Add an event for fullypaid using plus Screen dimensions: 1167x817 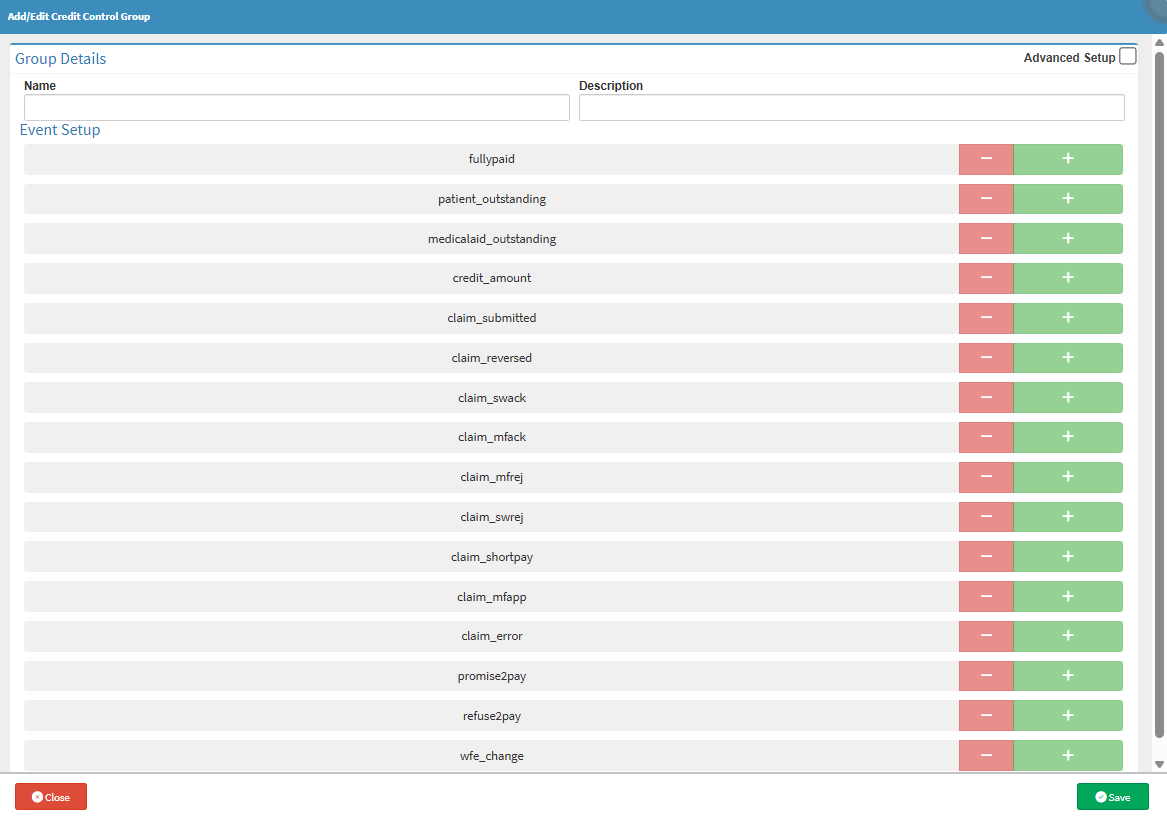1067,159
